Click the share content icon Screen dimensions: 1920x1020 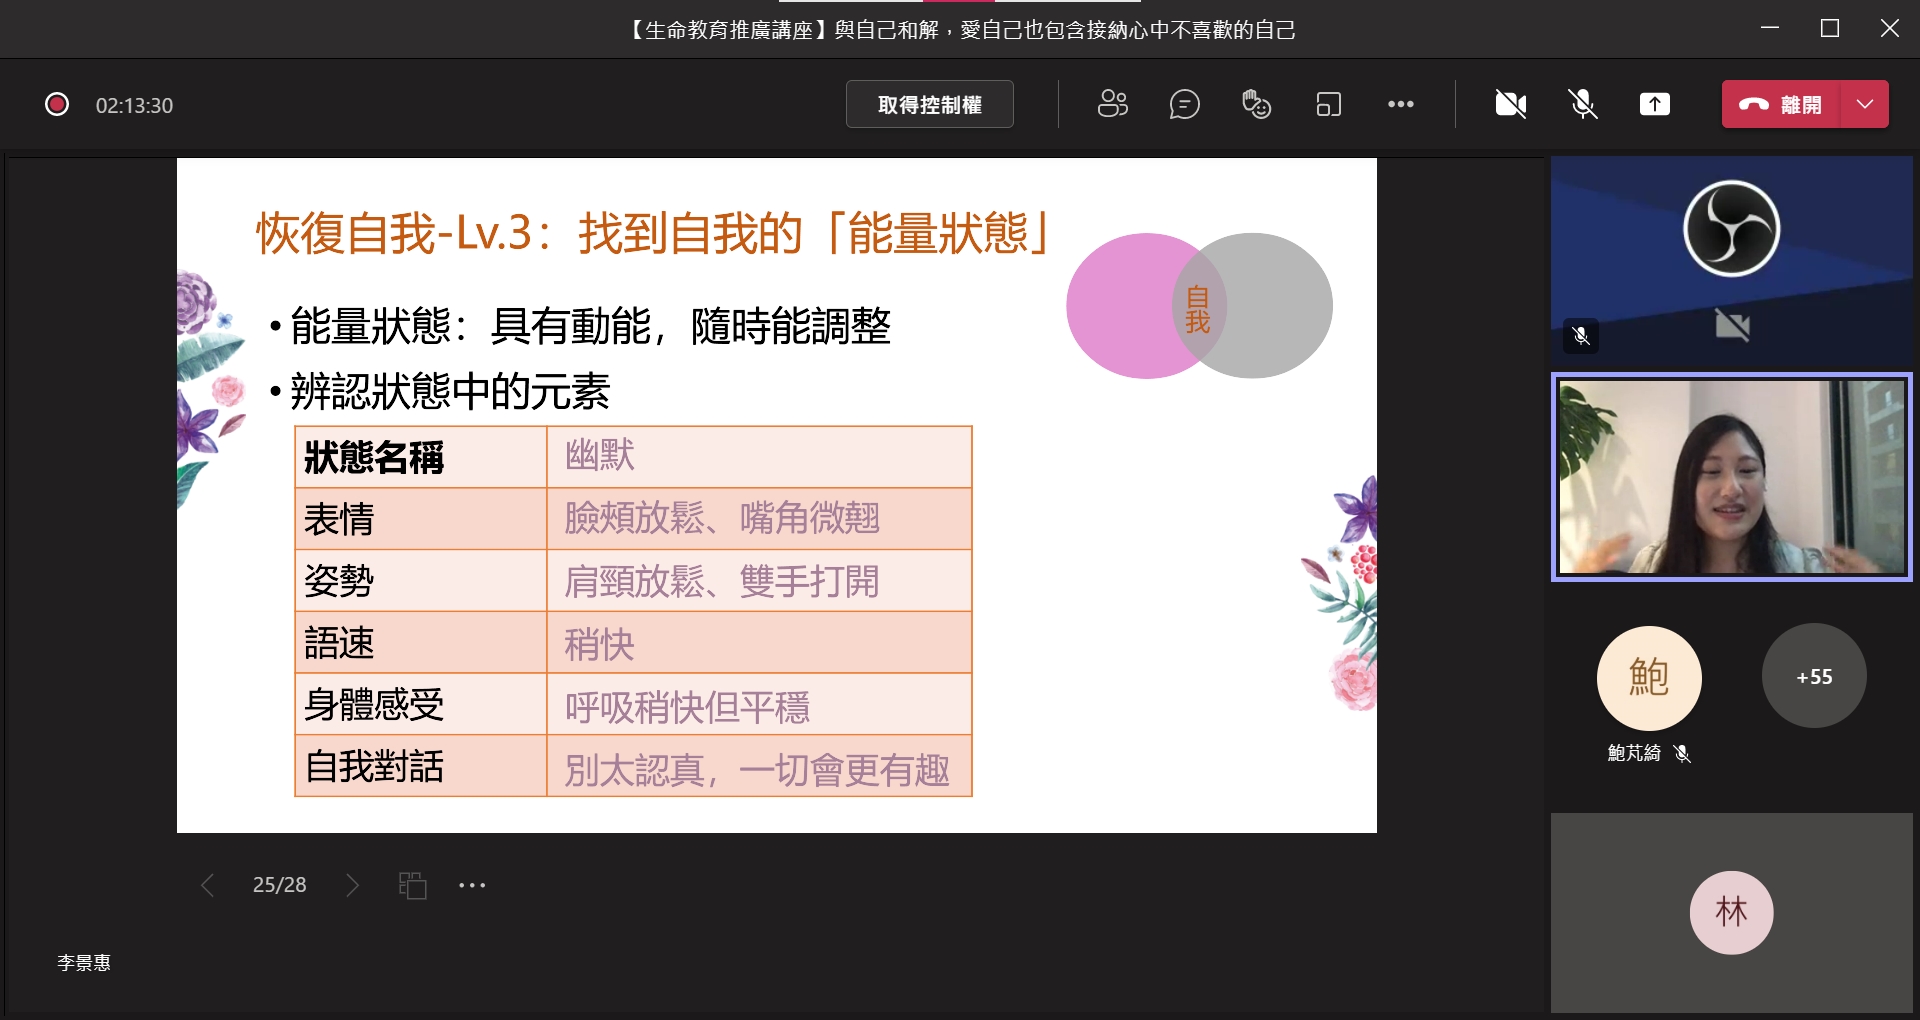click(1654, 104)
